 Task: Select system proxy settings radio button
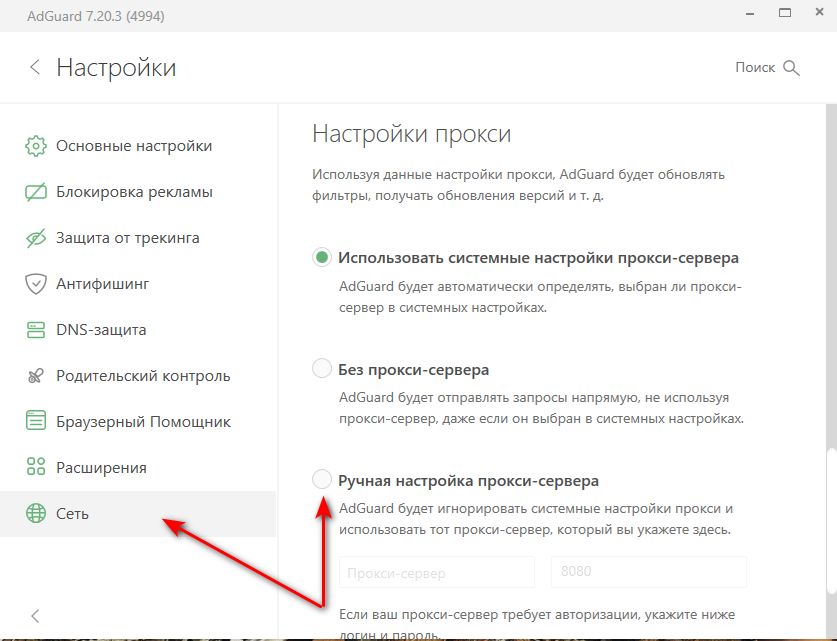[x=322, y=257]
